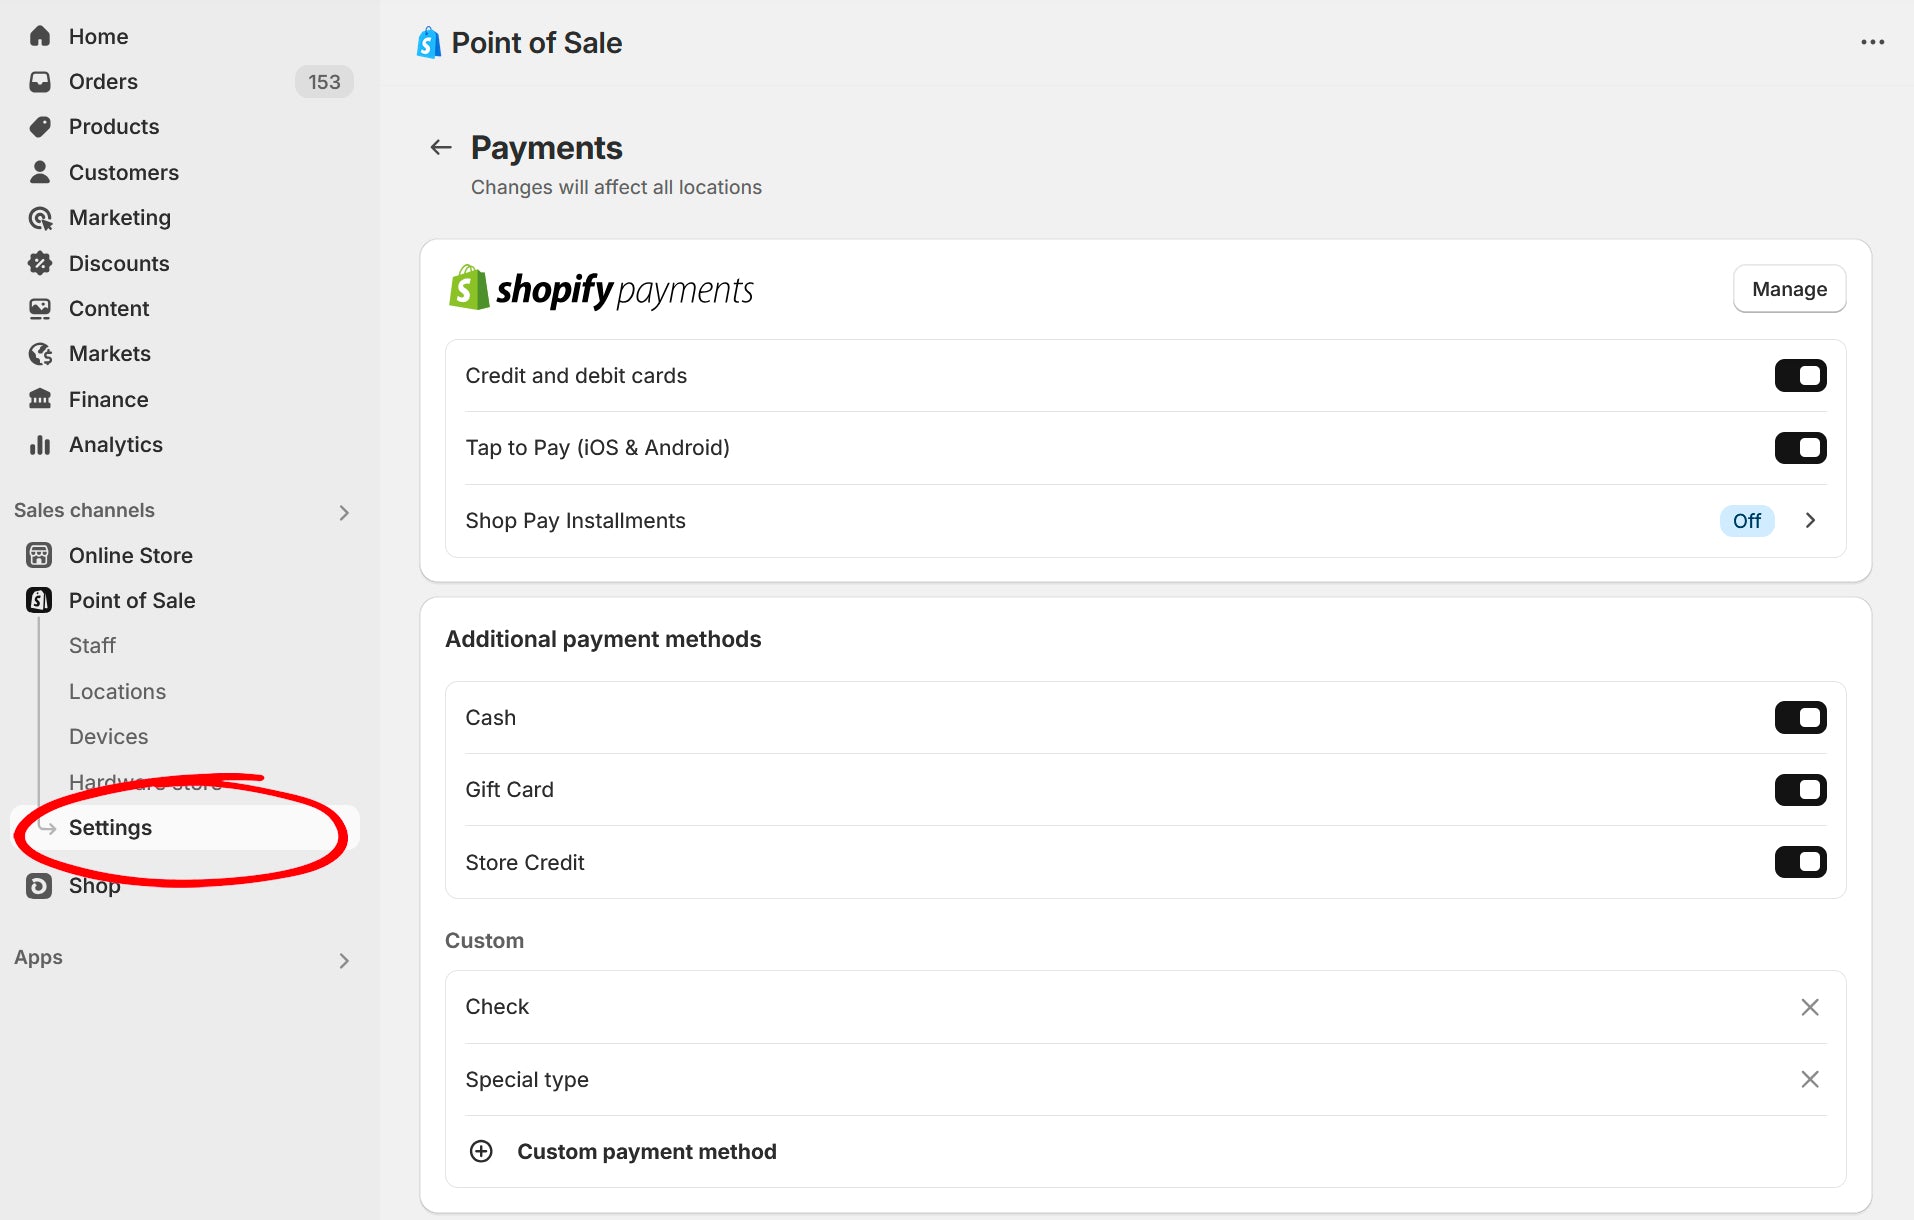Screen dimensions: 1914x1220
Task: Click the Analytics bar chart icon
Action: [x=40, y=445]
